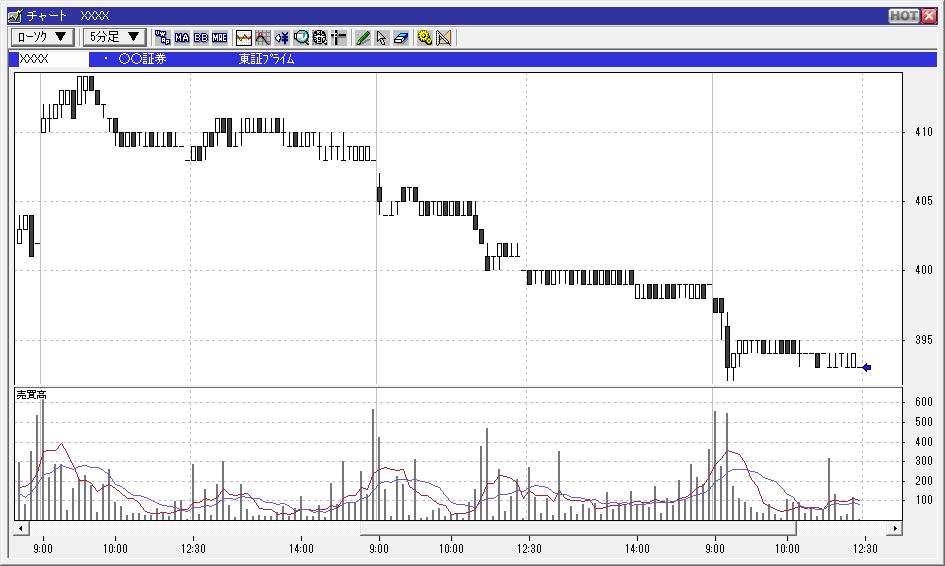This screenshot has width=945, height=566.
Task: Click the stock code search icon
Action: click(319, 38)
